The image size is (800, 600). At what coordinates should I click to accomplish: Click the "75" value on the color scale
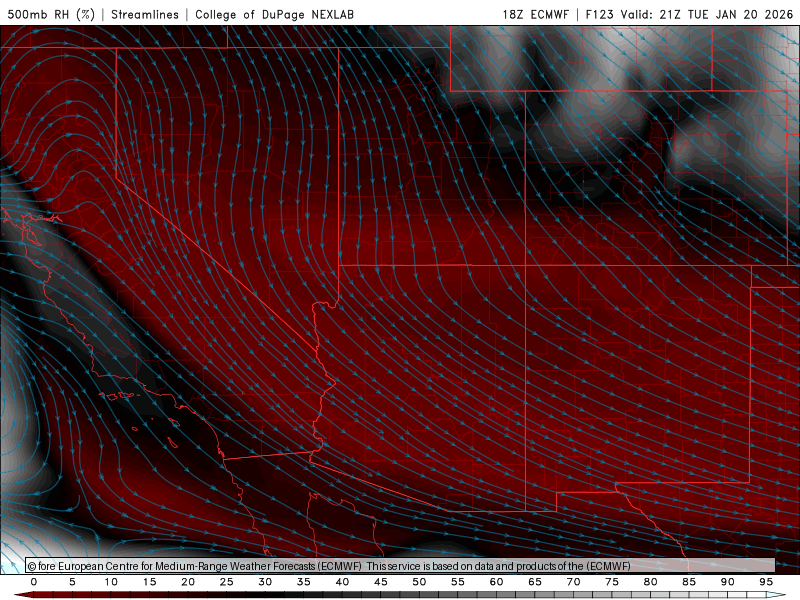(x=612, y=582)
